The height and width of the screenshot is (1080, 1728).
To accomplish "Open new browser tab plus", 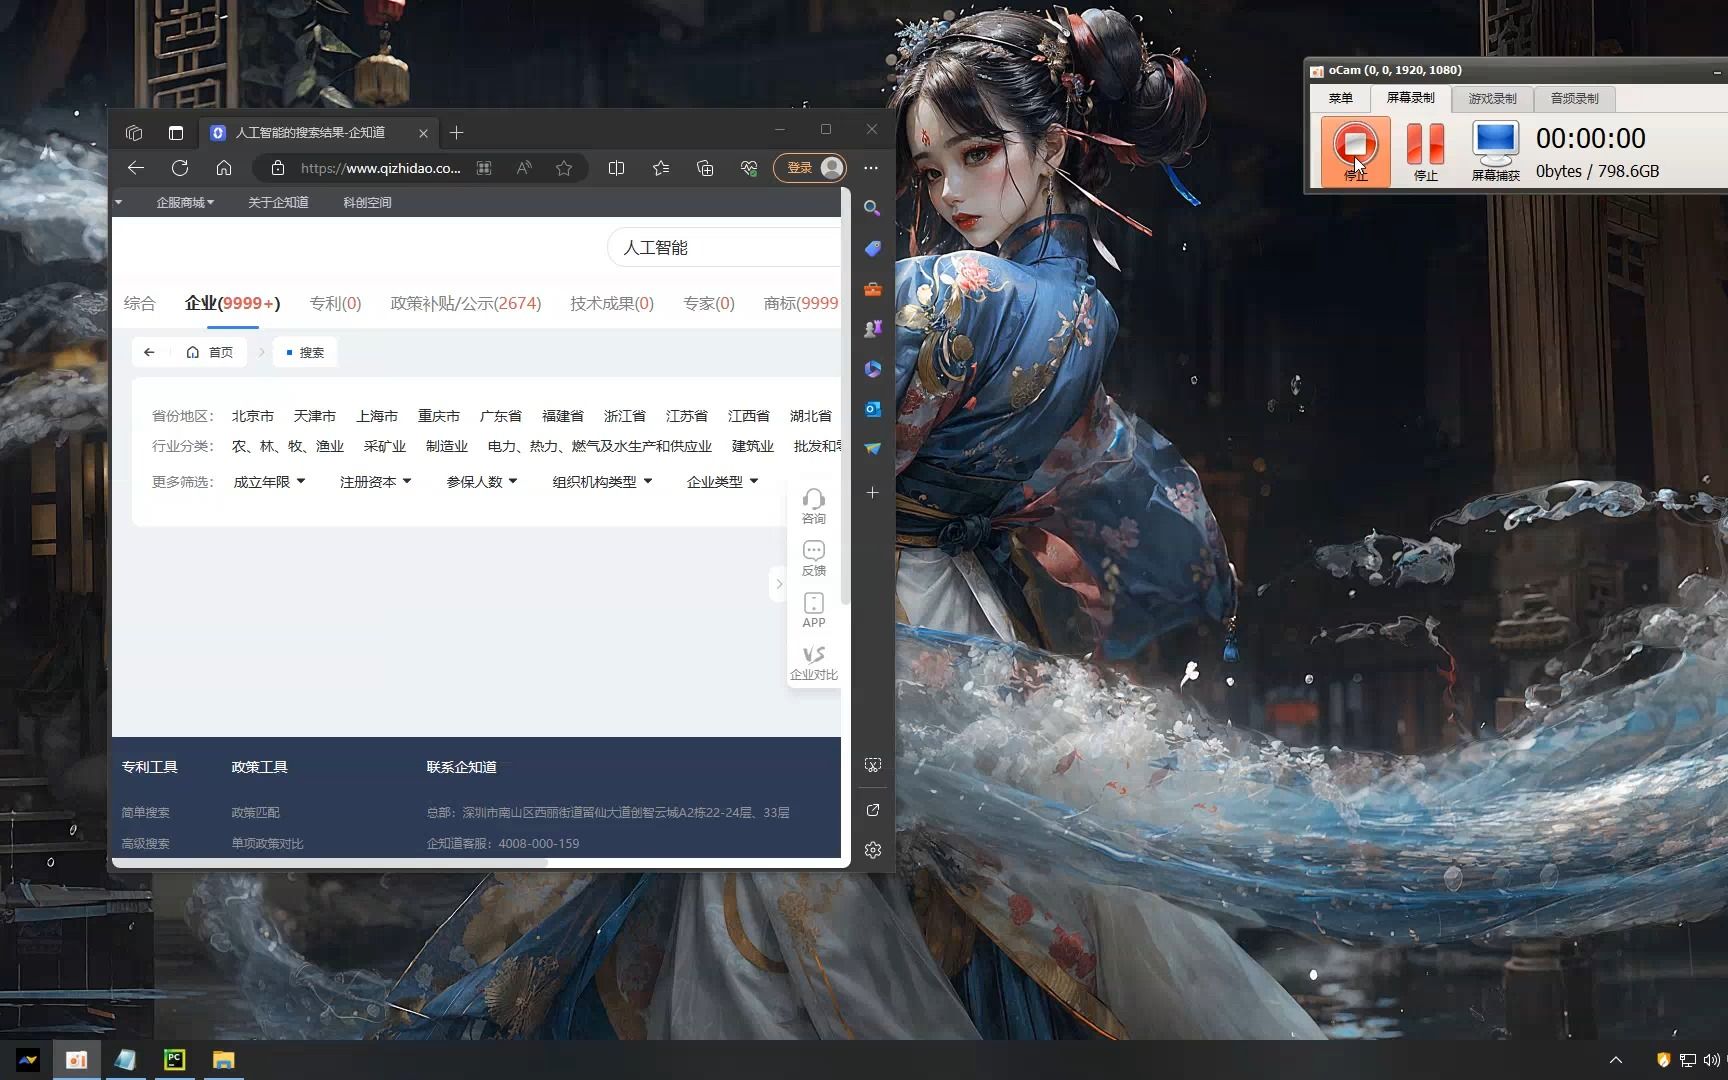I will pyautogui.click(x=457, y=133).
